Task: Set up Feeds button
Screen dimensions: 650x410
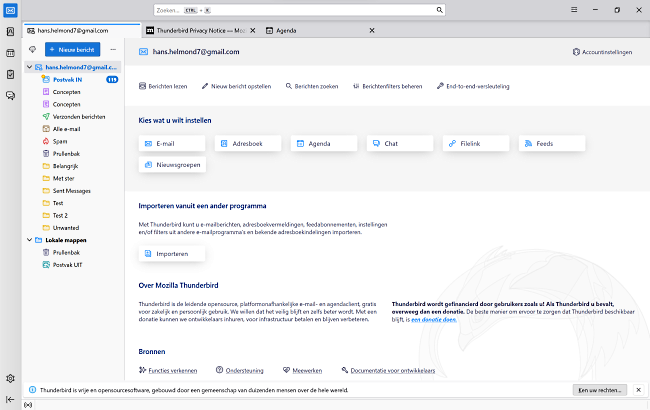Action: [552, 143]
